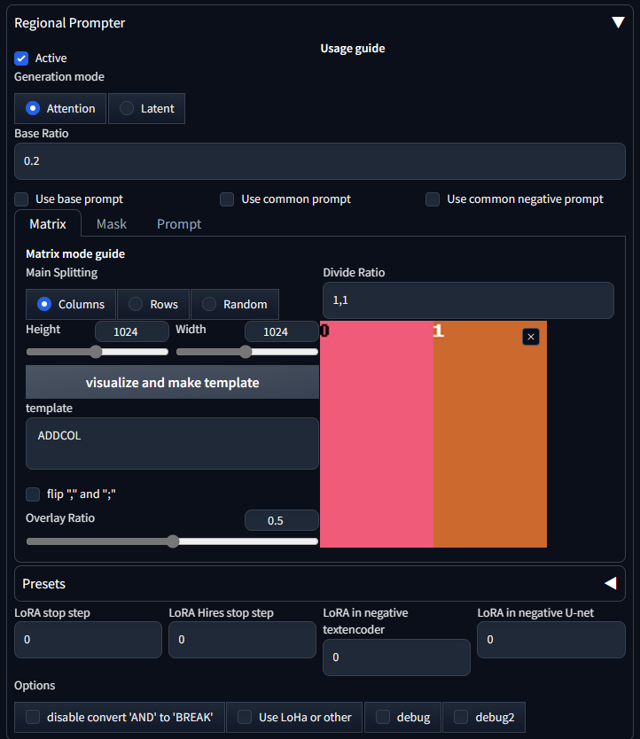Adjust the Width slider
Image resolution: width=640 pixels, height=739 pixels.
(x=247, y=352)
